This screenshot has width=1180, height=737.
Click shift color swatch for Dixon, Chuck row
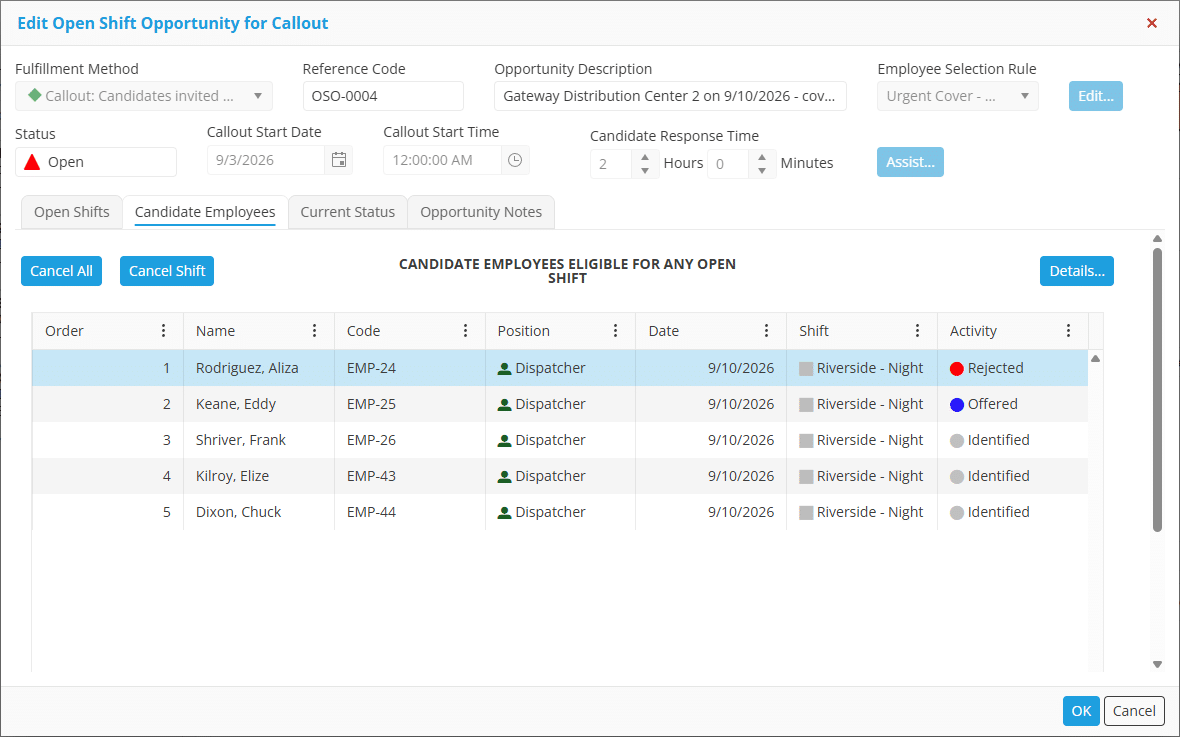806,513
